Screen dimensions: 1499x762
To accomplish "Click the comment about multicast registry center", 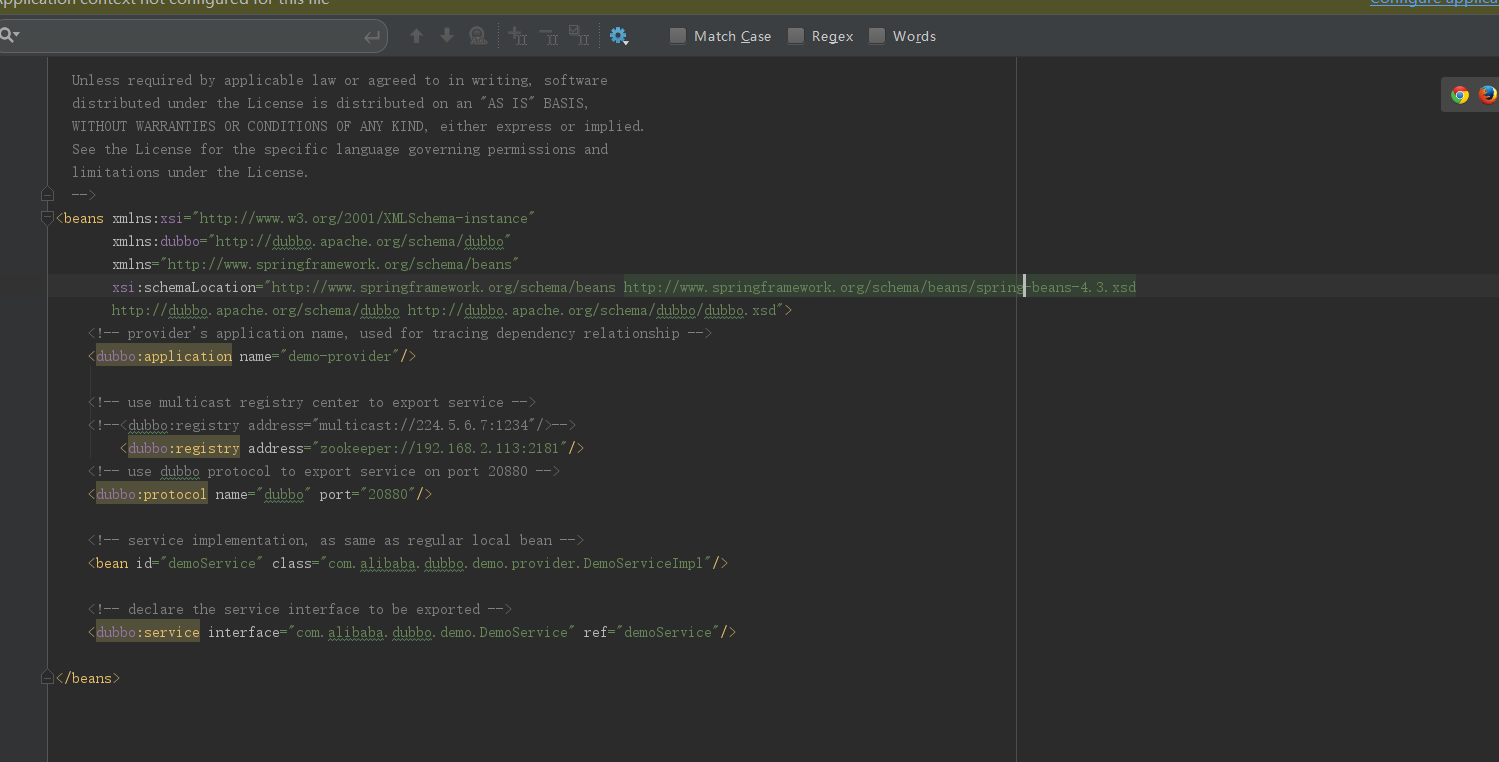I will click(x=312, y=402).
